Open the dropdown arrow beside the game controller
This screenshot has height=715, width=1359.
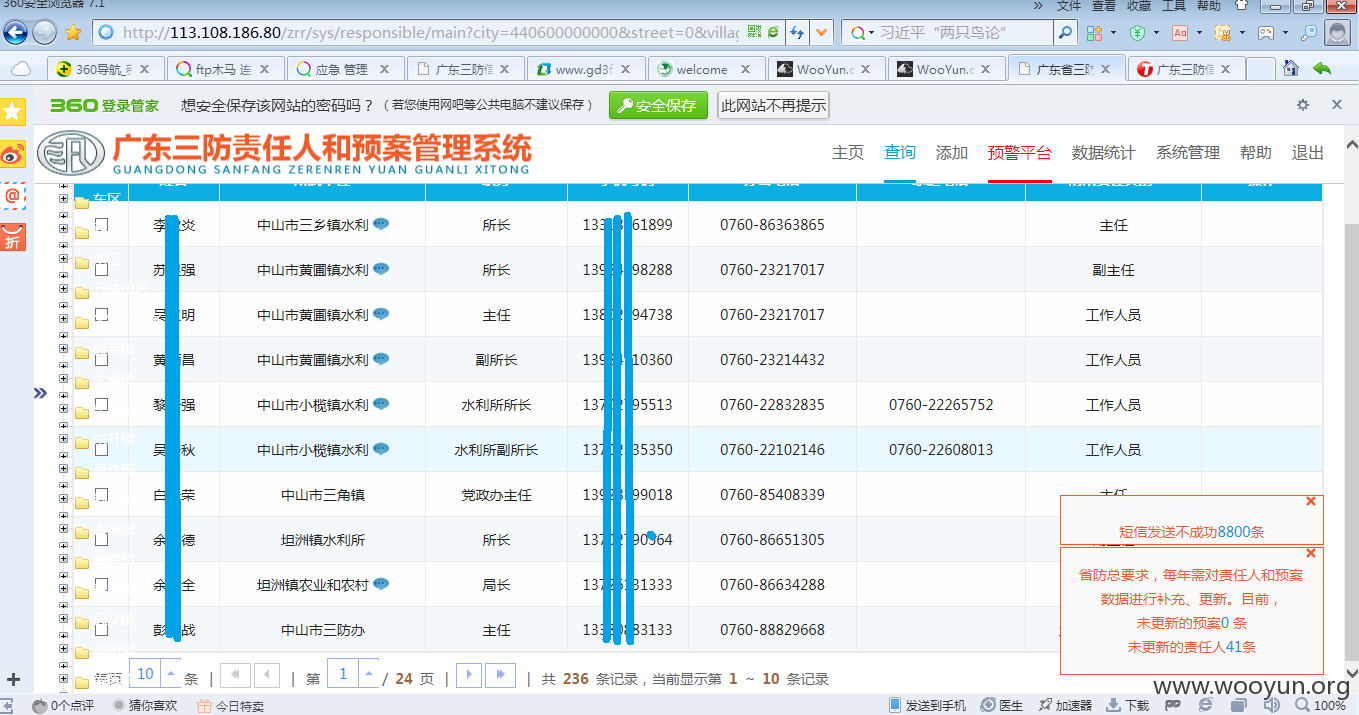[1286, 33]
